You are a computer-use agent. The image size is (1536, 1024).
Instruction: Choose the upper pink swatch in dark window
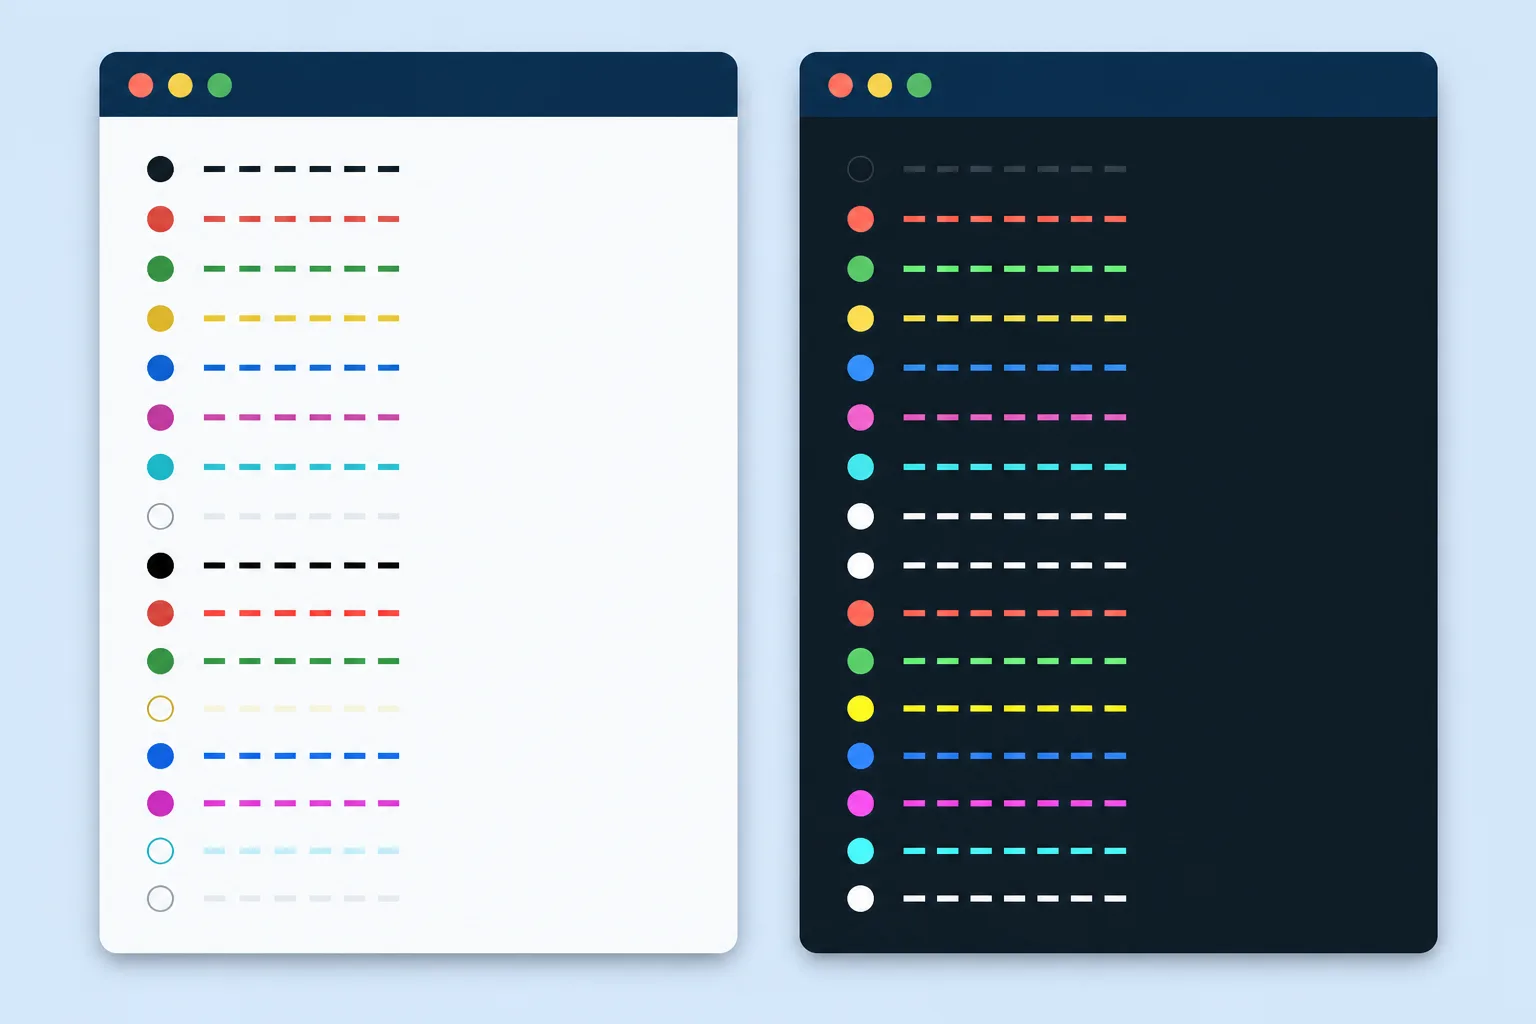(x=860, y=417)
